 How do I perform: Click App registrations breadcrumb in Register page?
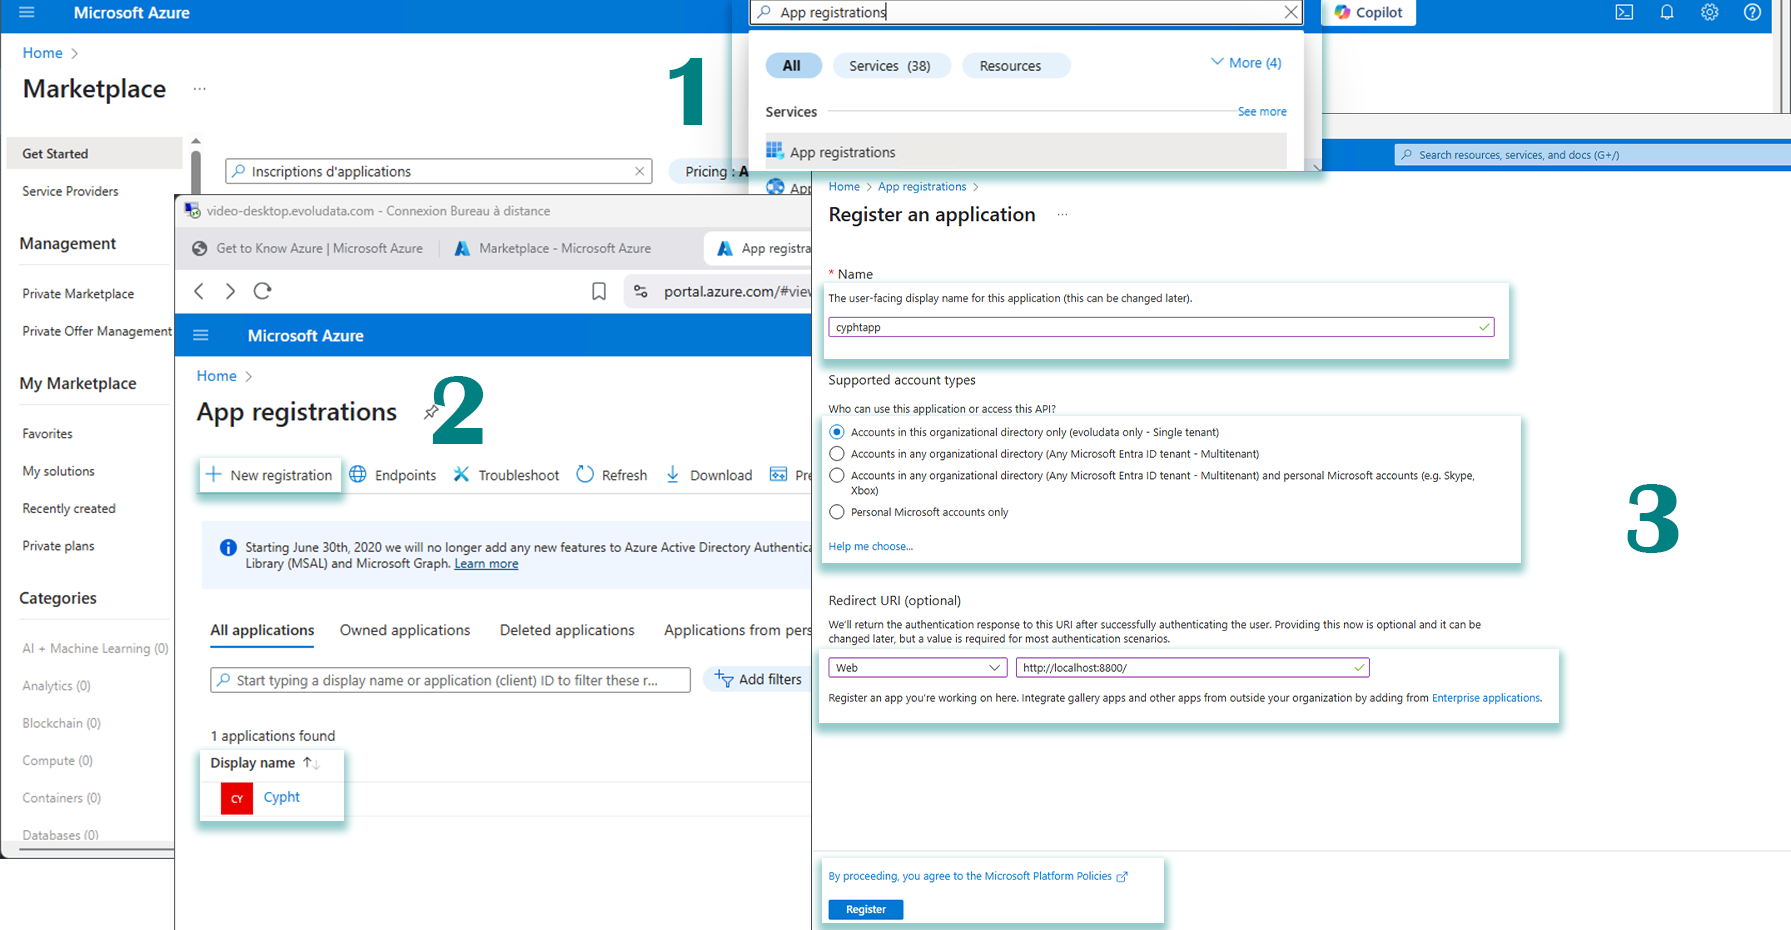tap(922, 187)
